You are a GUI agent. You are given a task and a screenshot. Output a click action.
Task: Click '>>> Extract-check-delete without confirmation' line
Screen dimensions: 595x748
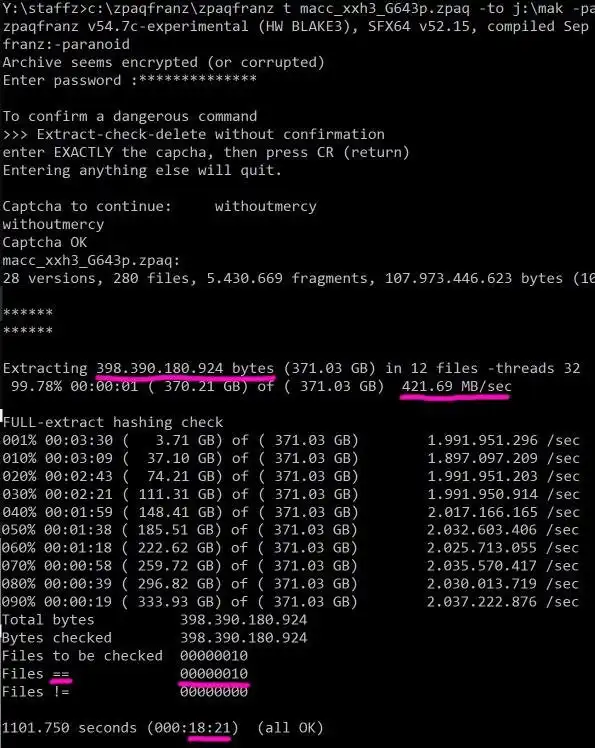click(x=194, y=135)
